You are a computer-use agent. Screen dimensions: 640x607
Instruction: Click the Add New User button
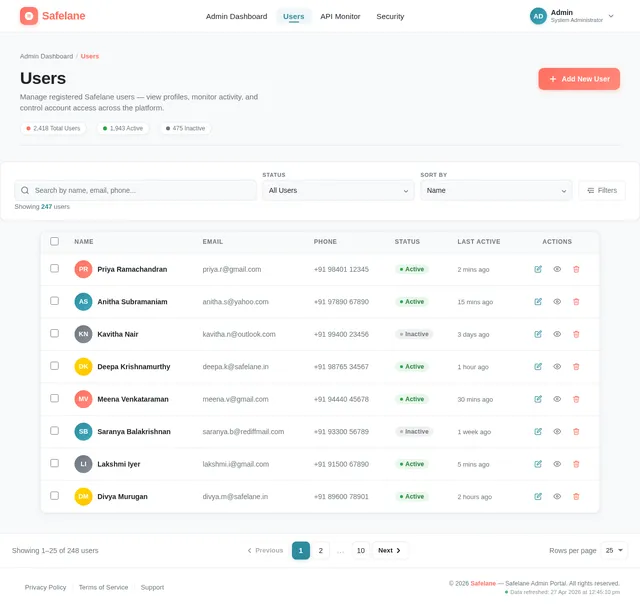(579, 79)
